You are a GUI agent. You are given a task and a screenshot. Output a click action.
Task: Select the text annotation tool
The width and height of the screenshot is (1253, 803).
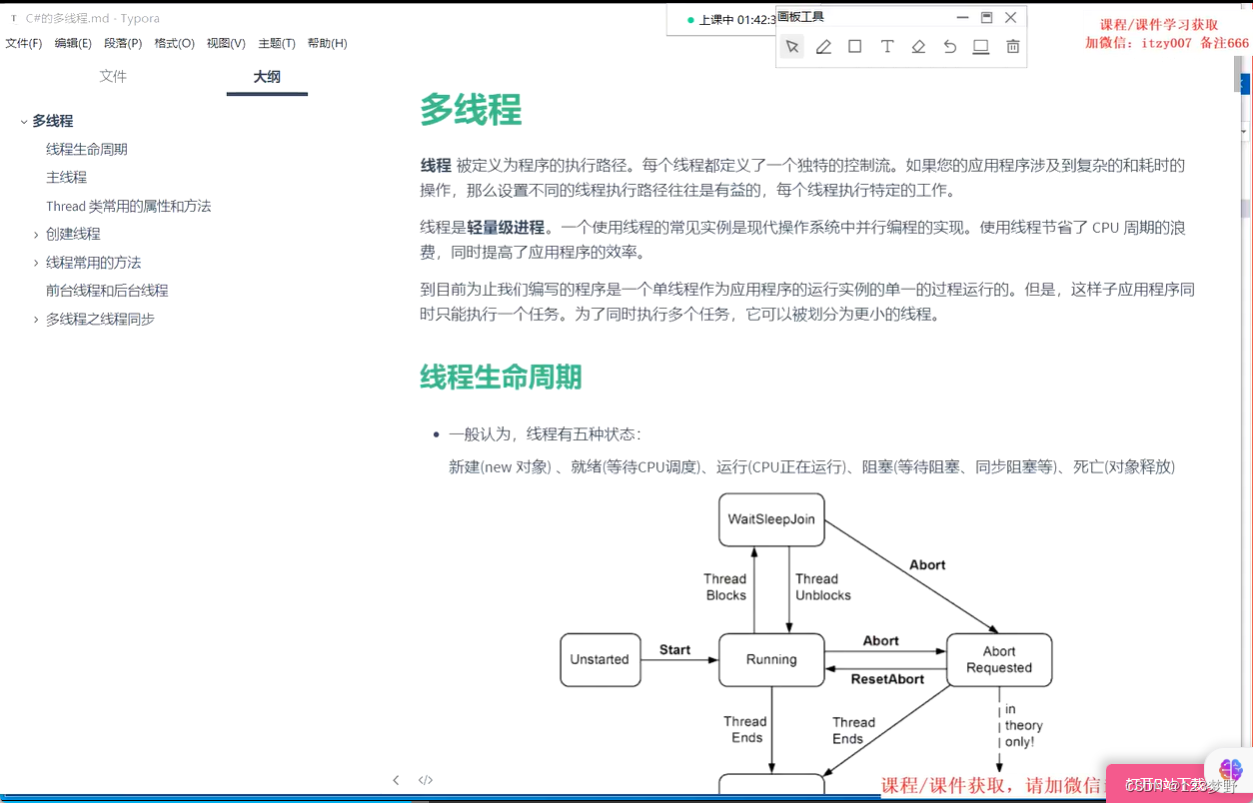[x=887, y=46]
